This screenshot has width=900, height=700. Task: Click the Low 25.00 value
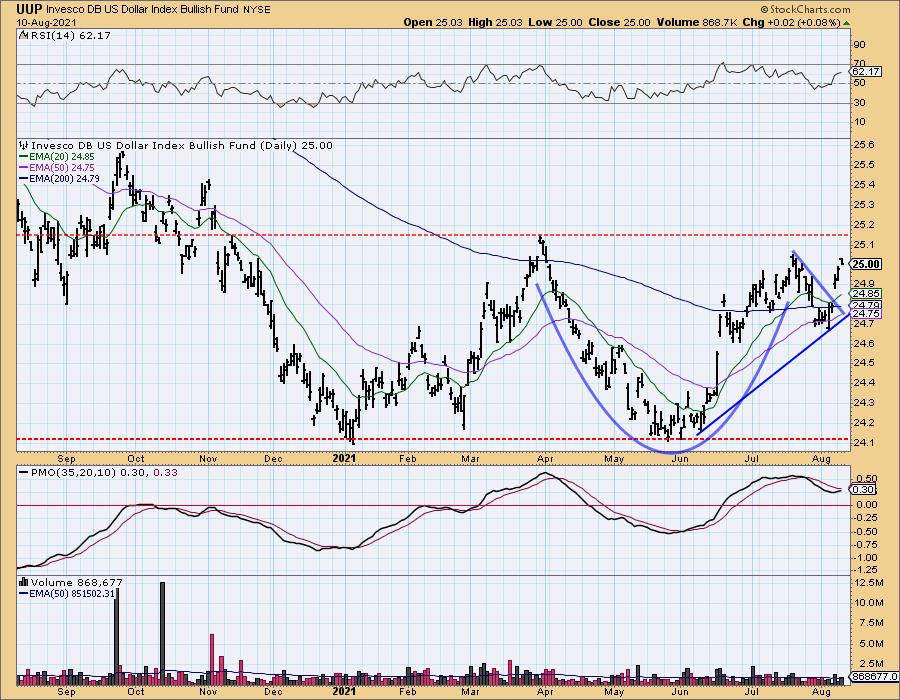tap(555, 22)
